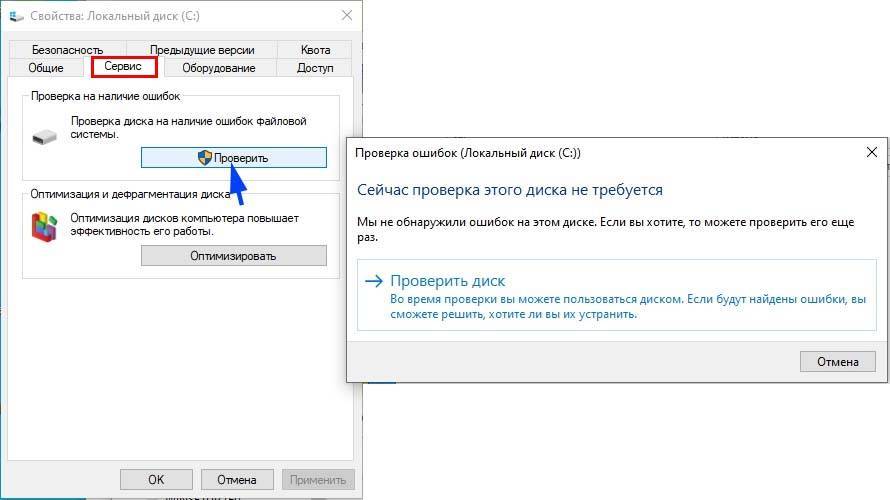Click the text Во время проверки вы можете пользоваться диском
Image resolution: width=890 pixels, height=500 pixels.
pyautogui.click(x=536, y=299)
